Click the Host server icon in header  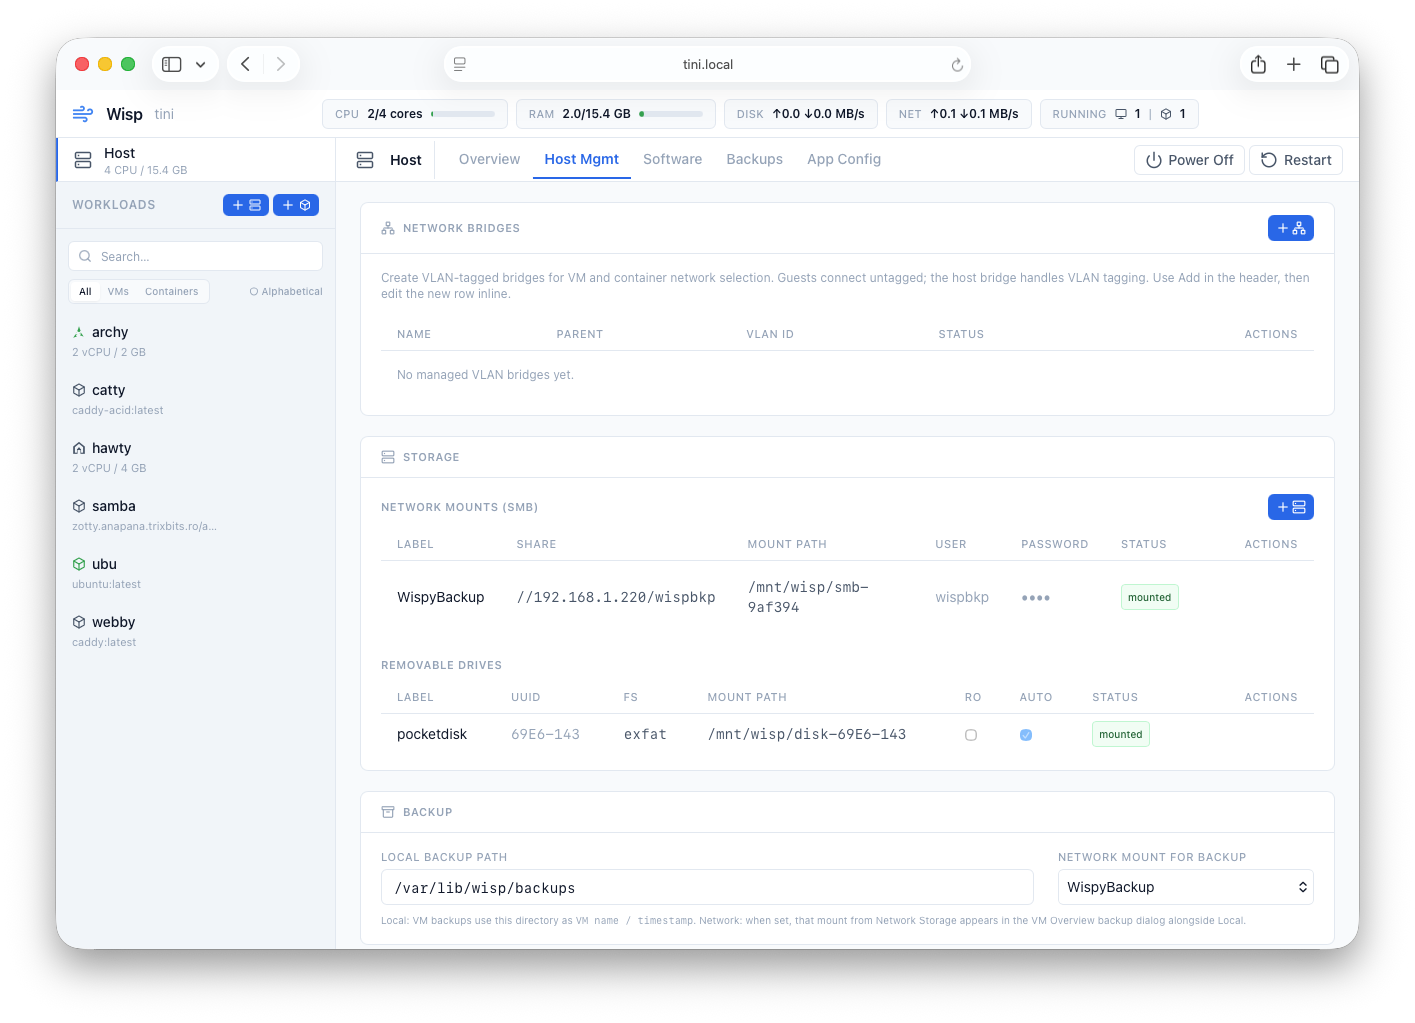[x=365, y=160]
